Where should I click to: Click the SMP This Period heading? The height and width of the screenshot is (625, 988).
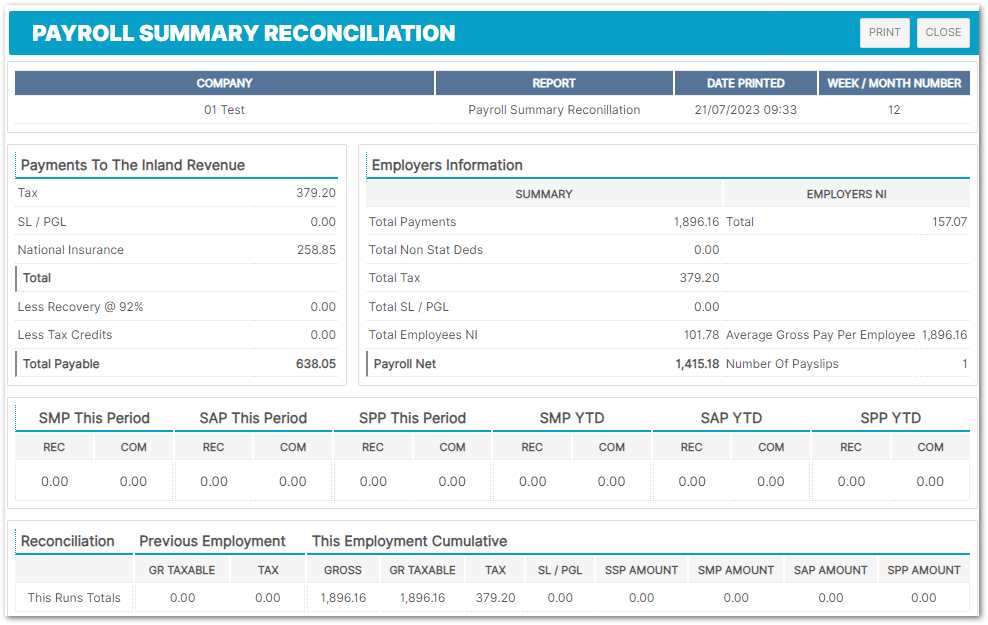click(94, 418)
